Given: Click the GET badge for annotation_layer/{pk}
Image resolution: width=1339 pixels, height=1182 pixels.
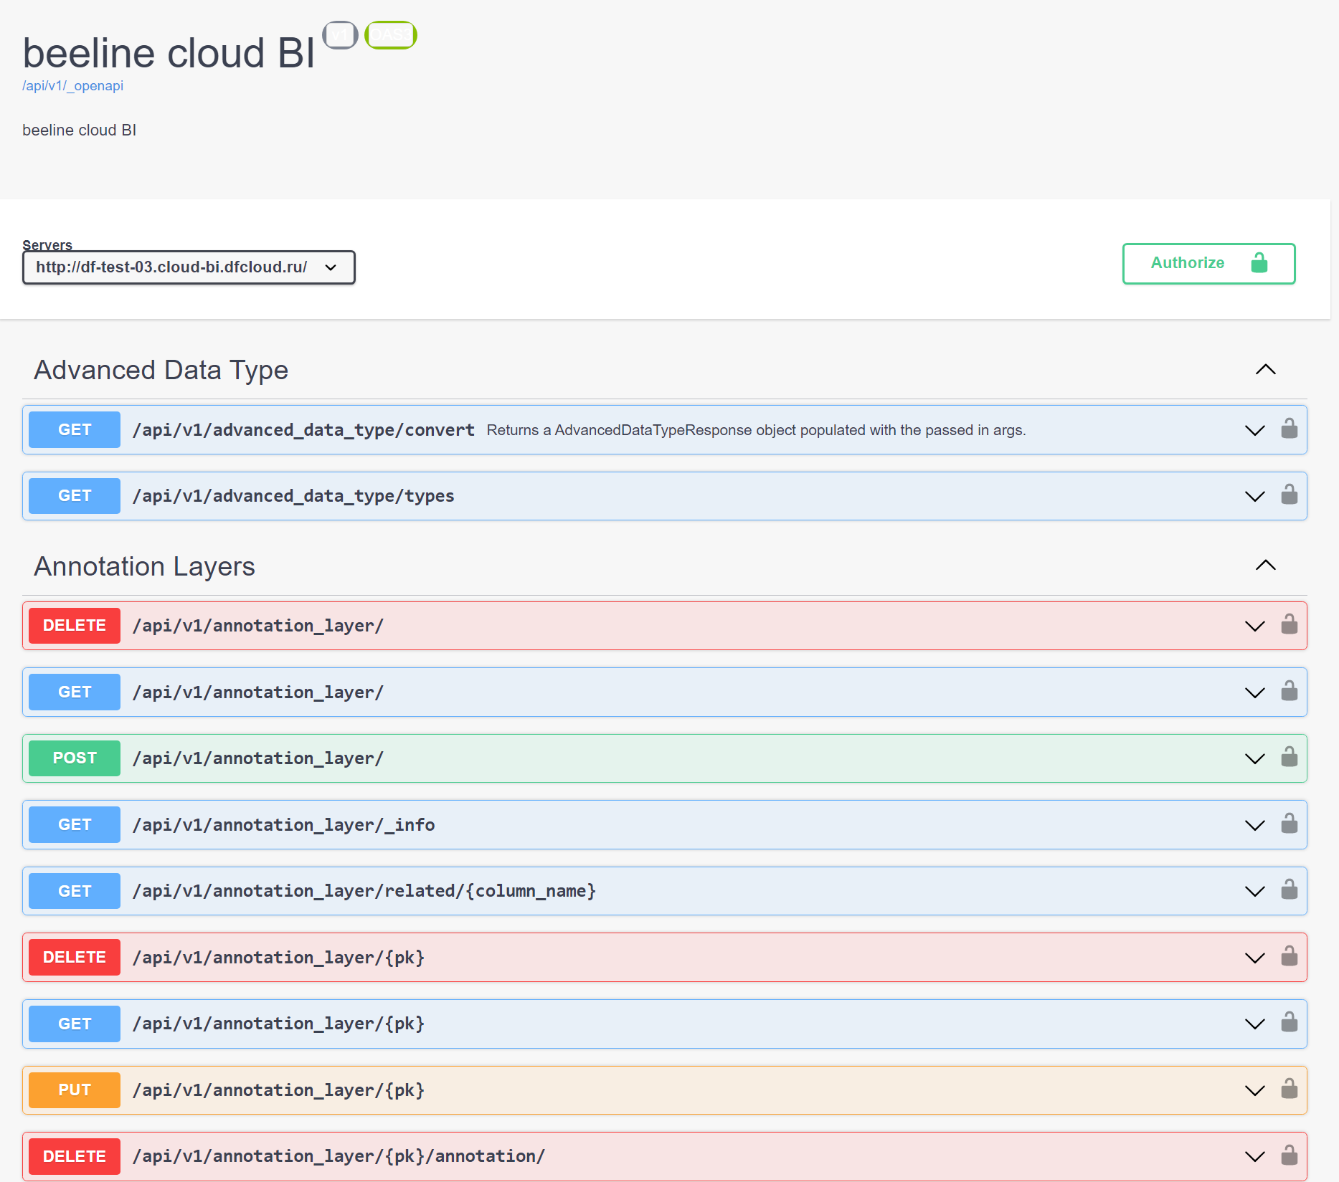Looking at the screenshot, I should [x=75, y=1024].
